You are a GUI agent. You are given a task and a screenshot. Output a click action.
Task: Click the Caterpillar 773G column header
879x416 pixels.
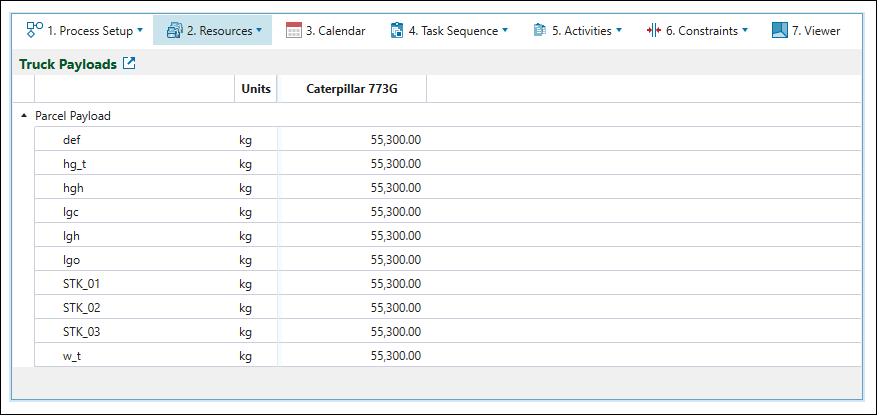352,89
